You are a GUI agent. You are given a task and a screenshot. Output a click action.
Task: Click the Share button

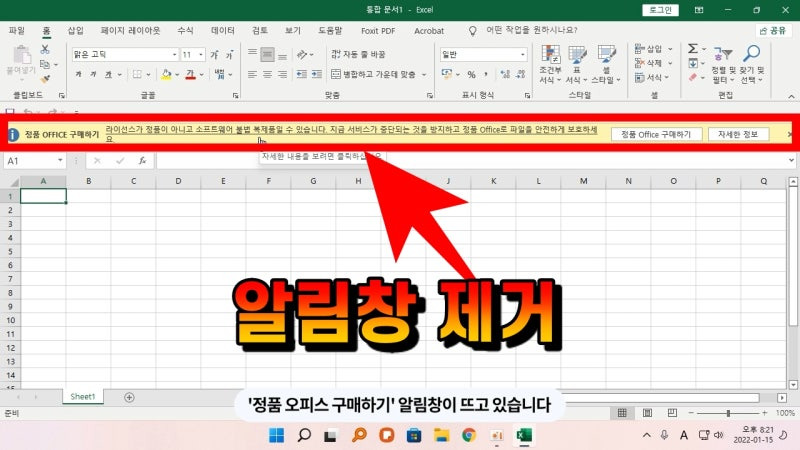773,31
